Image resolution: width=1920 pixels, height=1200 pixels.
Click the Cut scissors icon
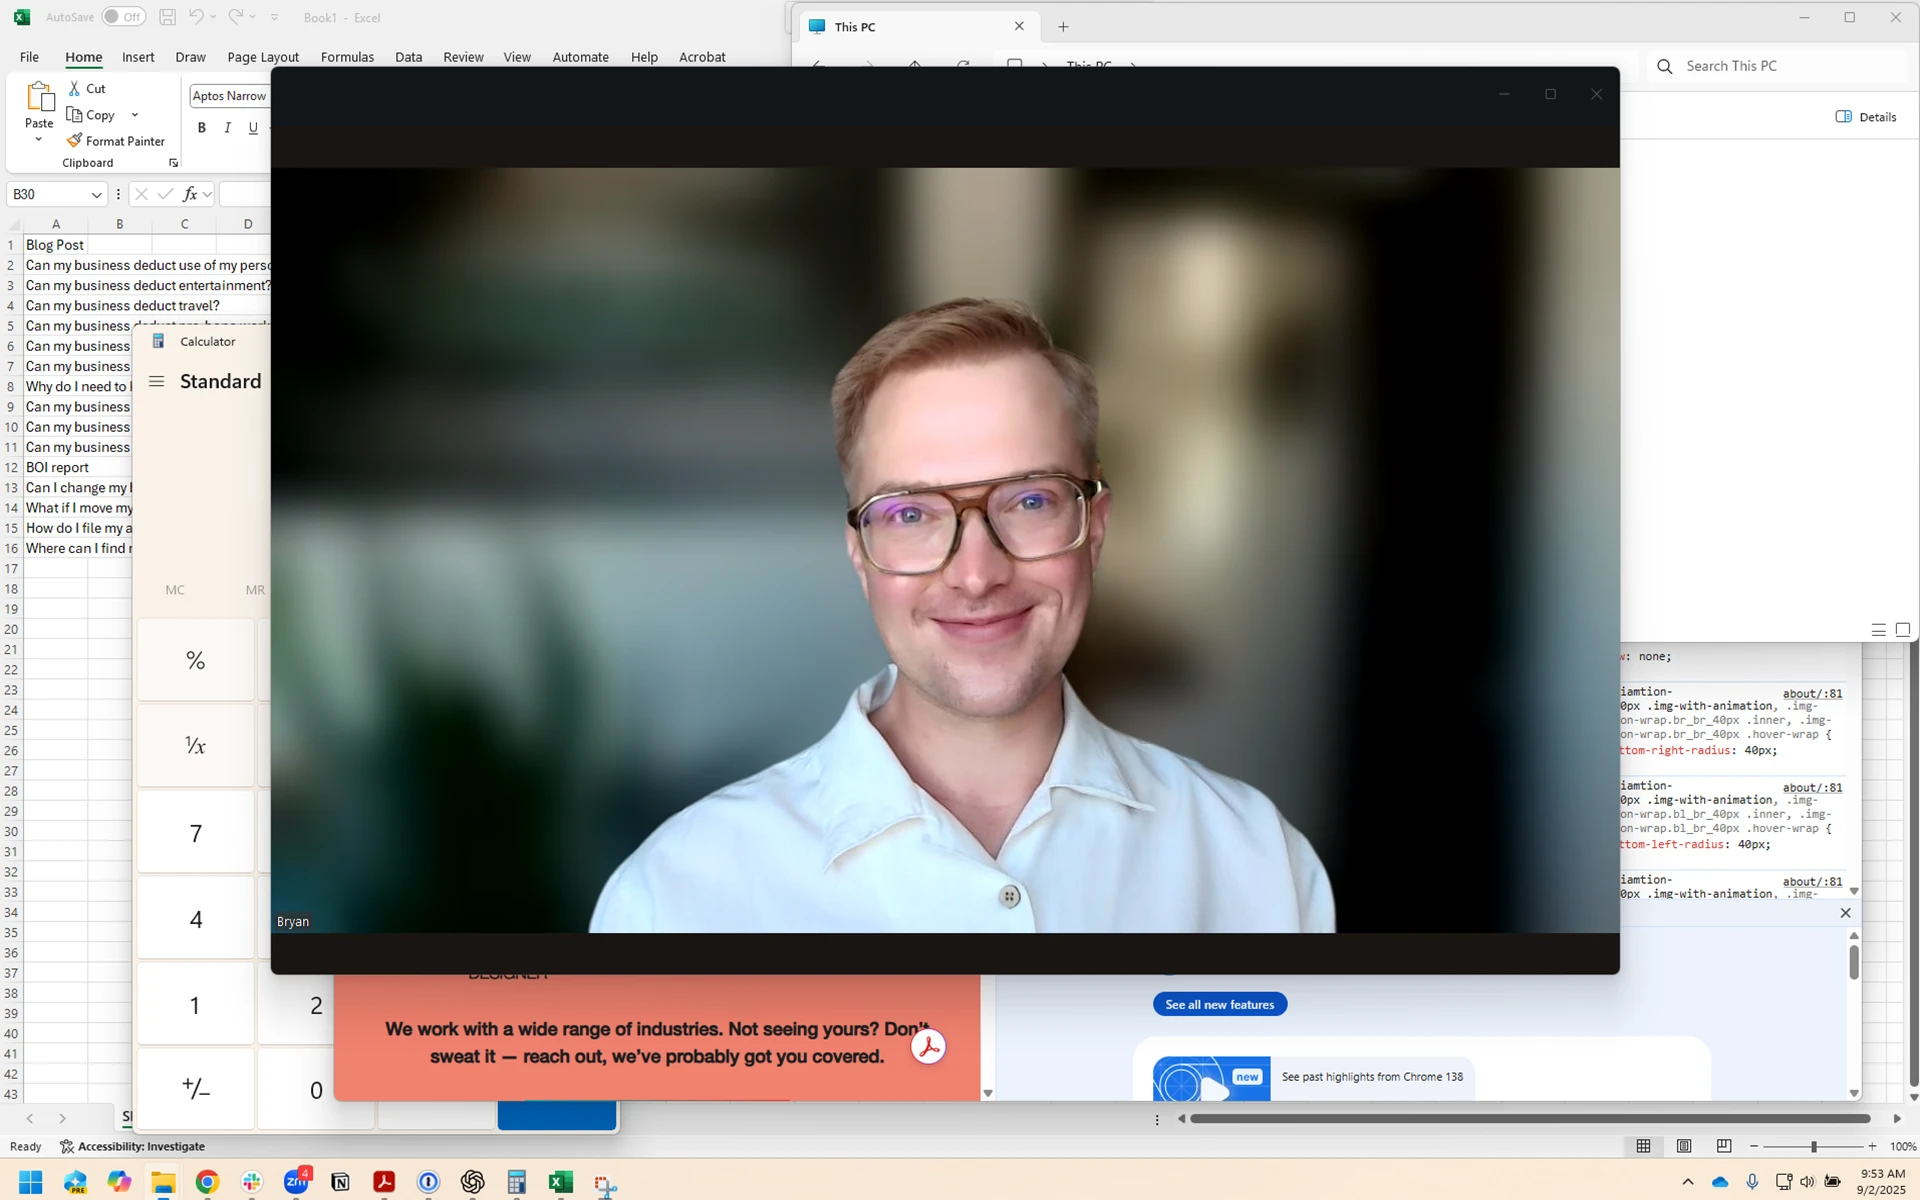(x=74, y=88)
